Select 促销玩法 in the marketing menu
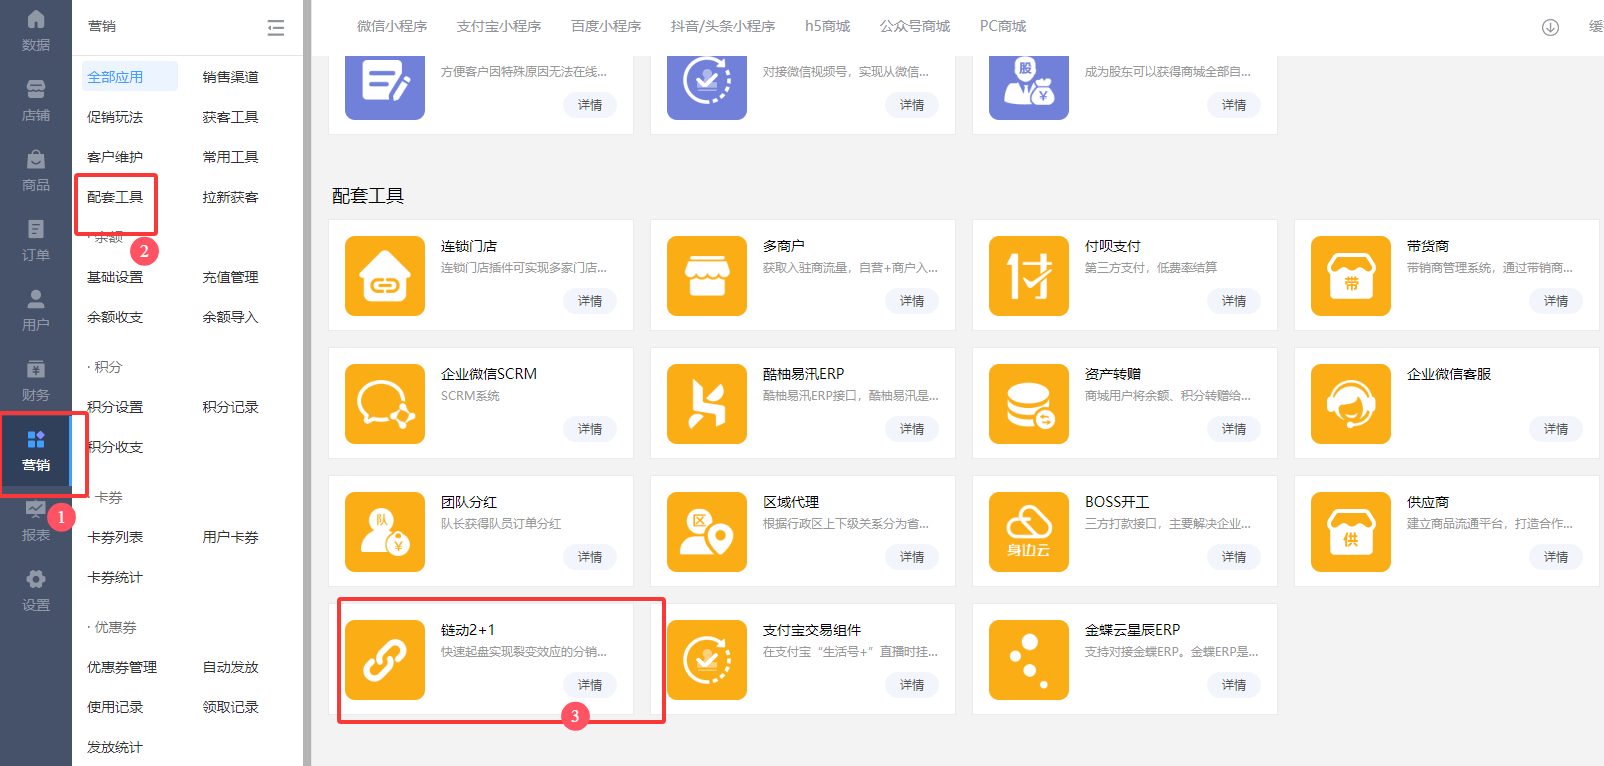The height and width of the screenshot is (766, 1604). (115, 117)
